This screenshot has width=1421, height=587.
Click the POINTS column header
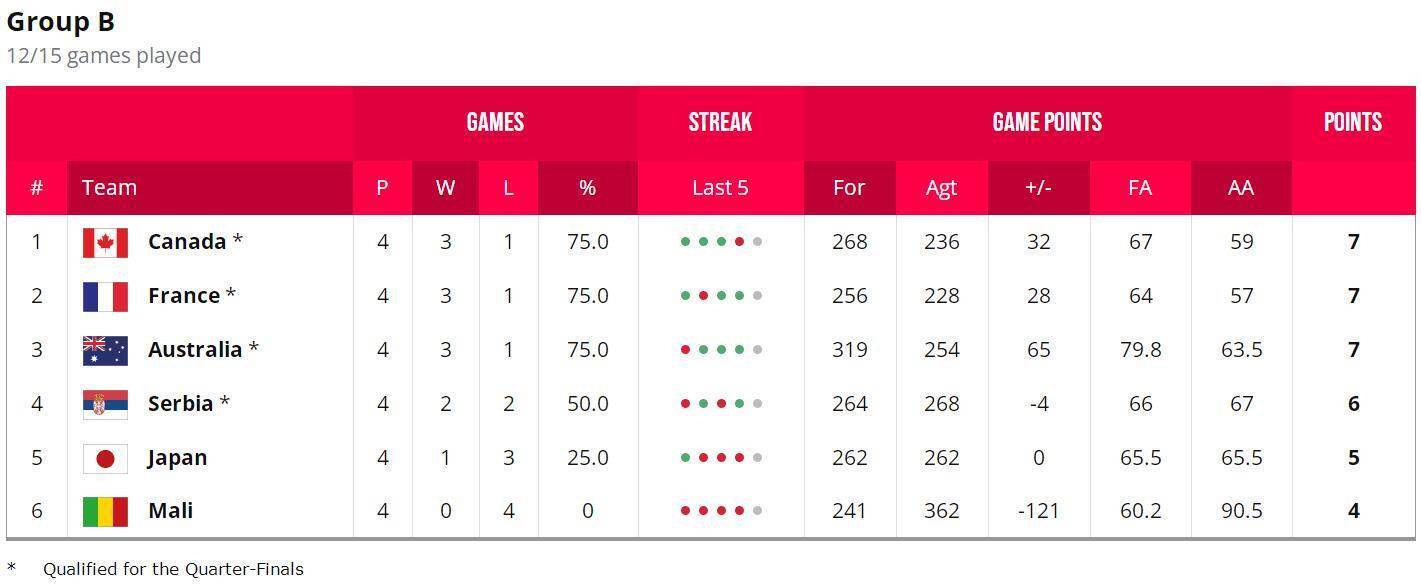tap(1353, 122)
